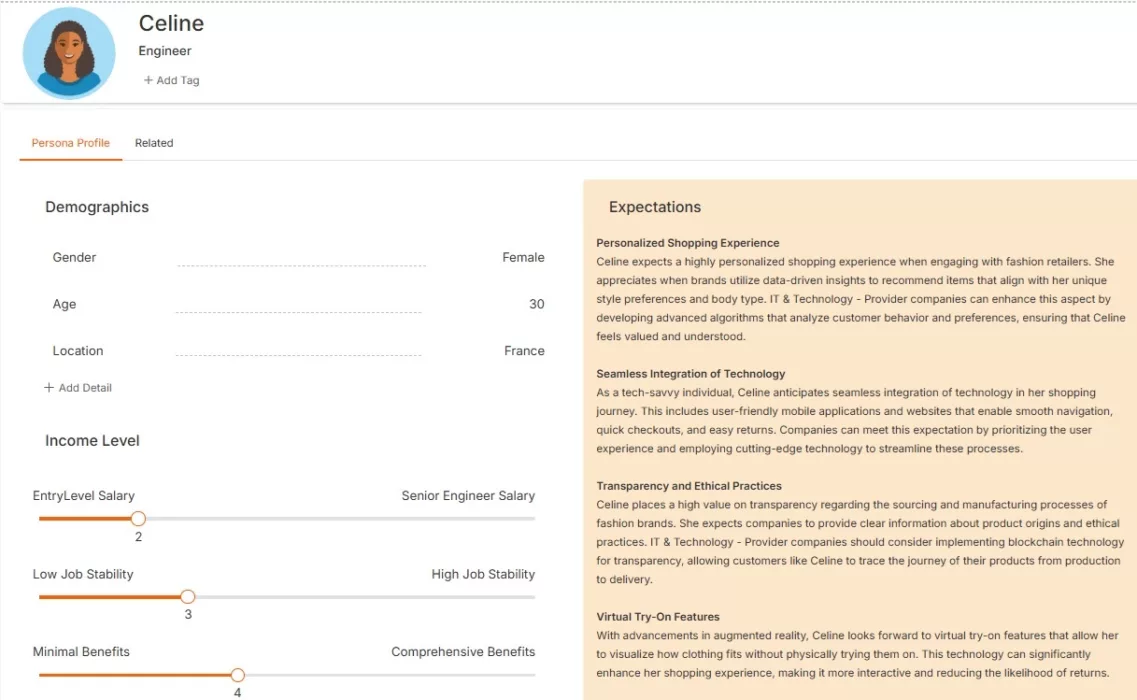Switch to the Related tab
The width and height of the screenshot is (1137, 700).
(x=154, y=143)
